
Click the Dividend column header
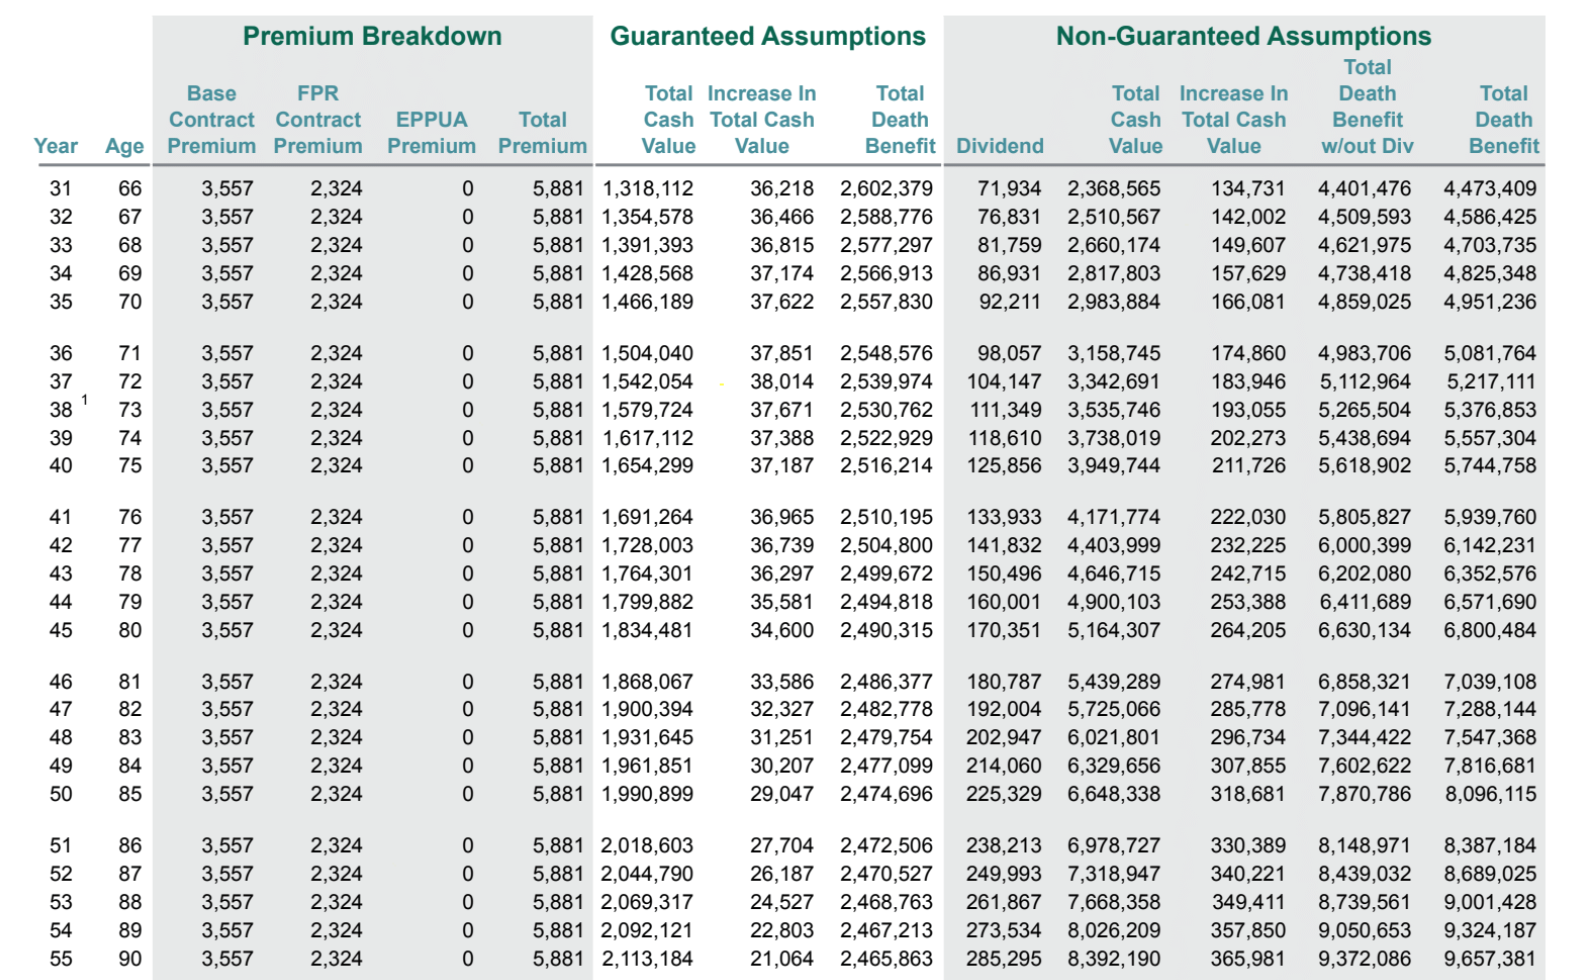point(1000,146)
